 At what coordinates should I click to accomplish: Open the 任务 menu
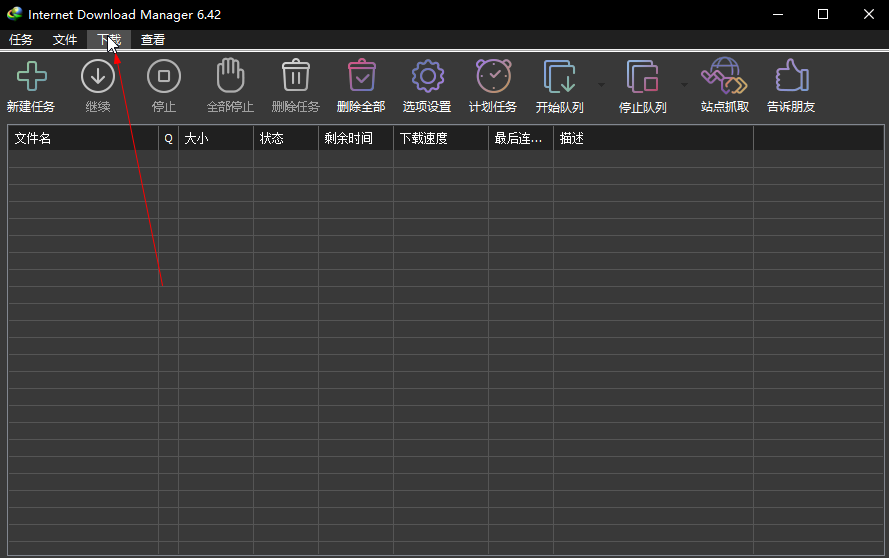point(21,40)
